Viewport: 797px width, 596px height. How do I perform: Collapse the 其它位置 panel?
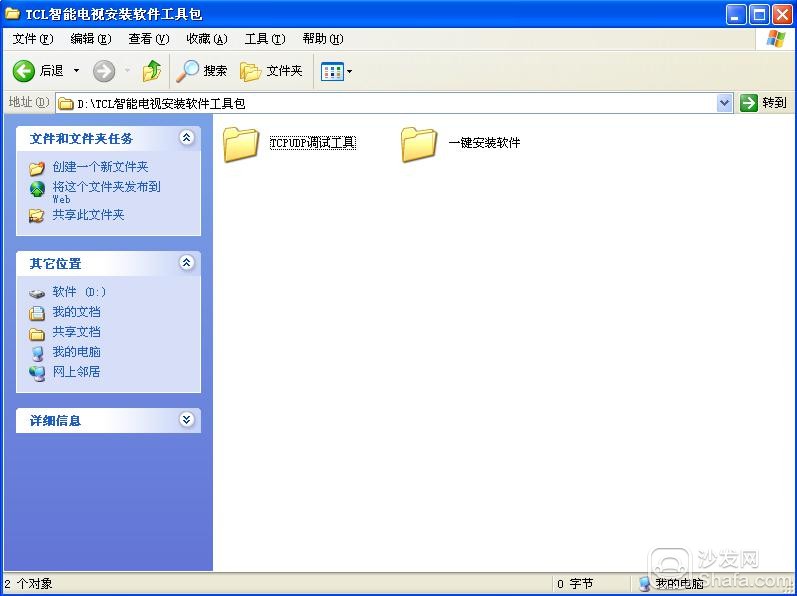[x=186, y=263]
